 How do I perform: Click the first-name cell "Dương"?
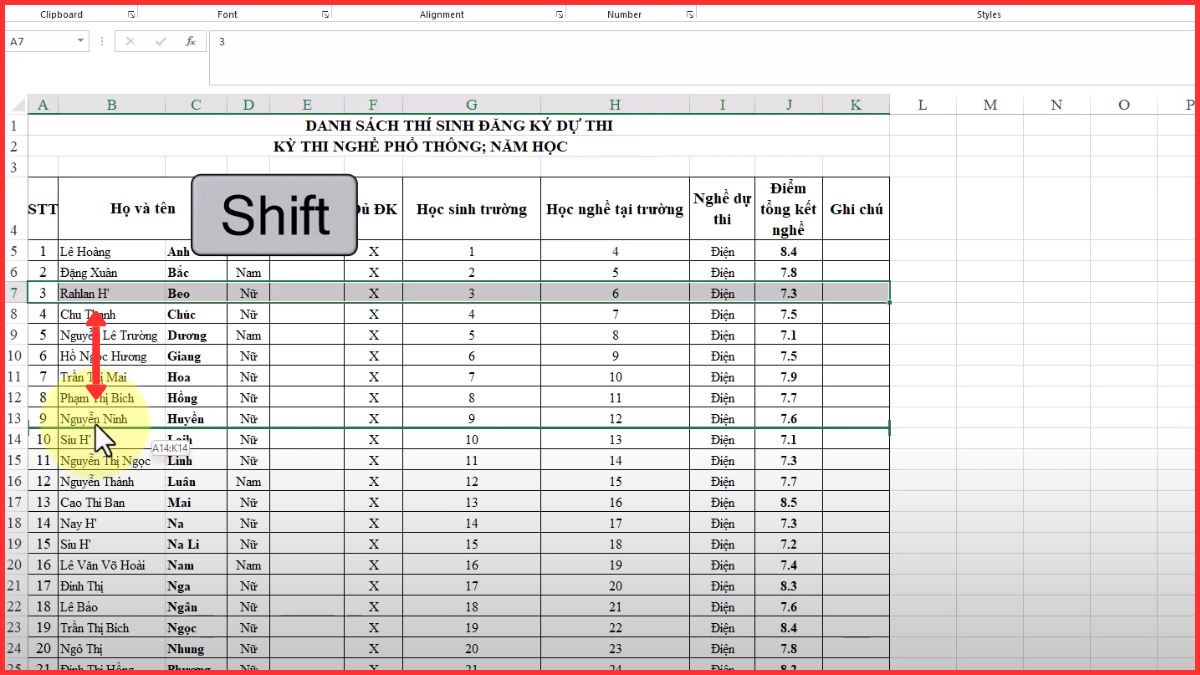pos(196,335)
